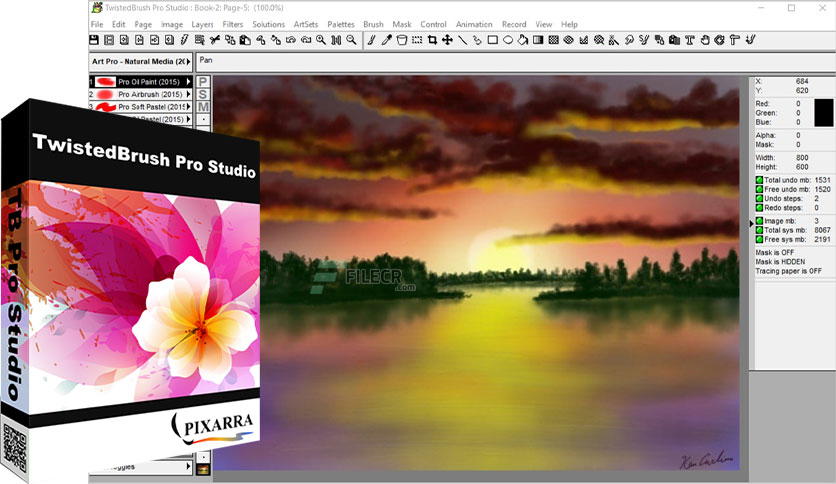Screen dimensions: 836x484
Task: Open the Filters menu
Action: click(x=232, y=24)
